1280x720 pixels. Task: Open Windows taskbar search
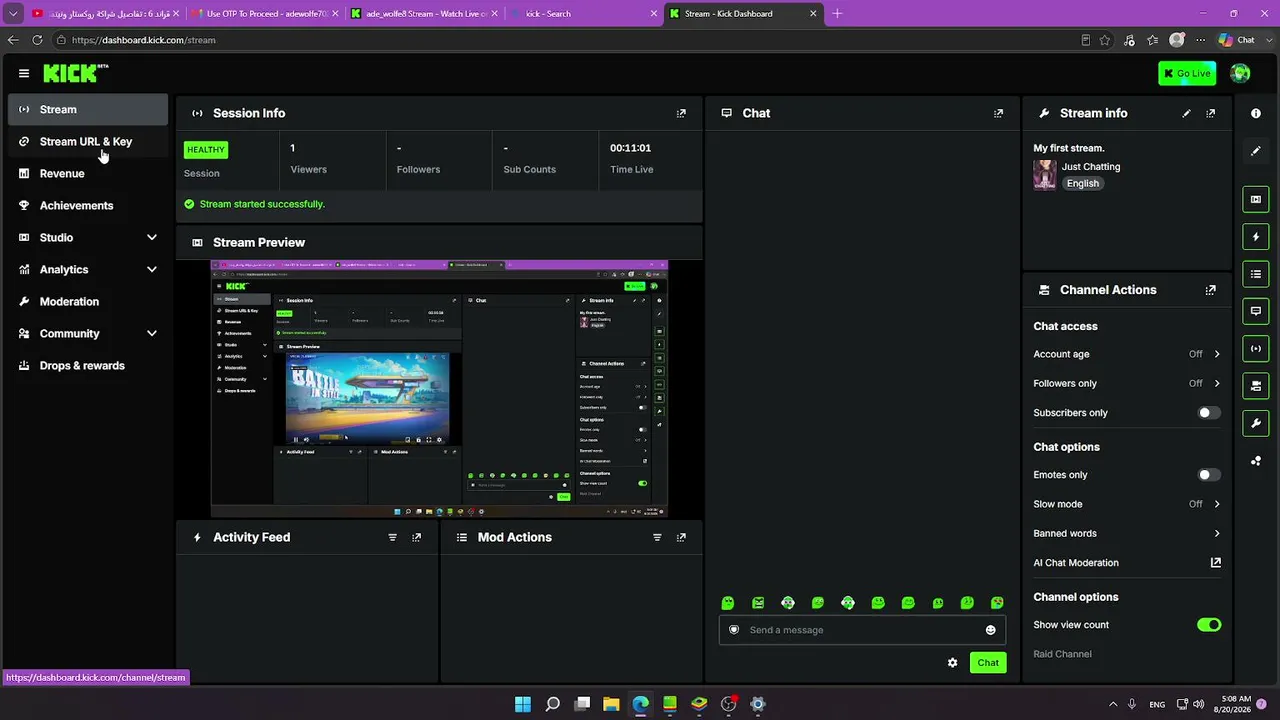(552, 704)
